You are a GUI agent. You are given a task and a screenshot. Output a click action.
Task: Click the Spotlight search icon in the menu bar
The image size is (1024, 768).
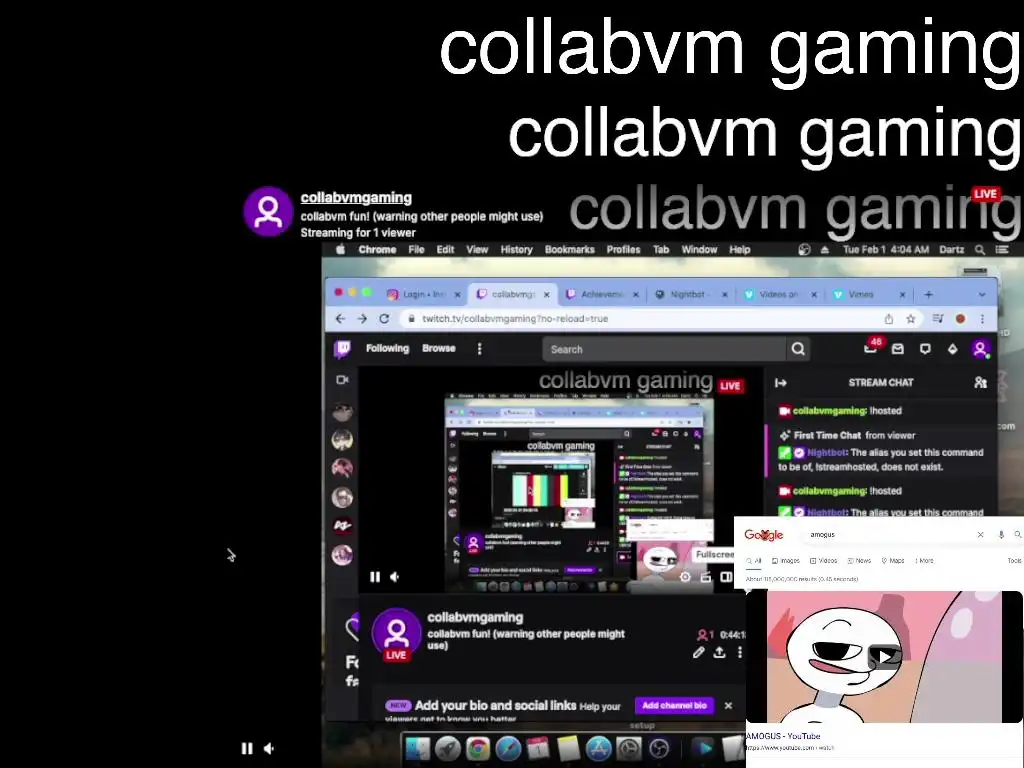(x=980, y=249)
